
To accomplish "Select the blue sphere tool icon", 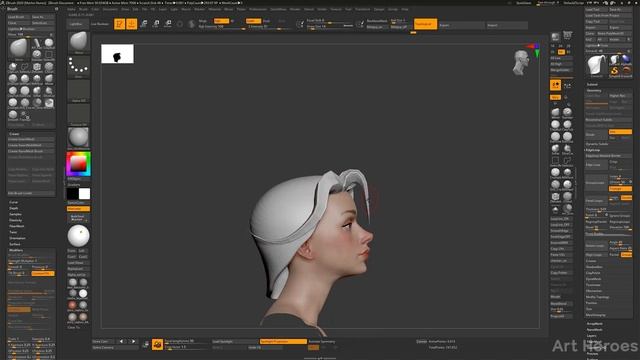I will [626, 60].
